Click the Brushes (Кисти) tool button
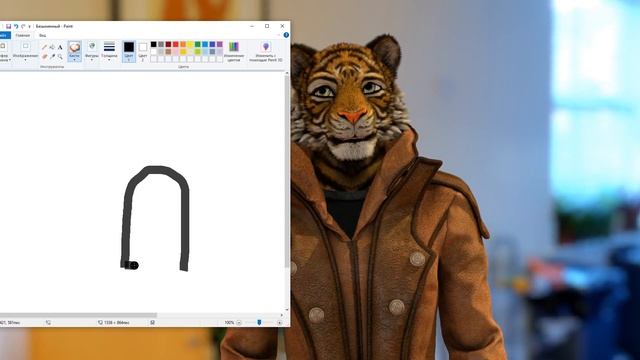 74,51
